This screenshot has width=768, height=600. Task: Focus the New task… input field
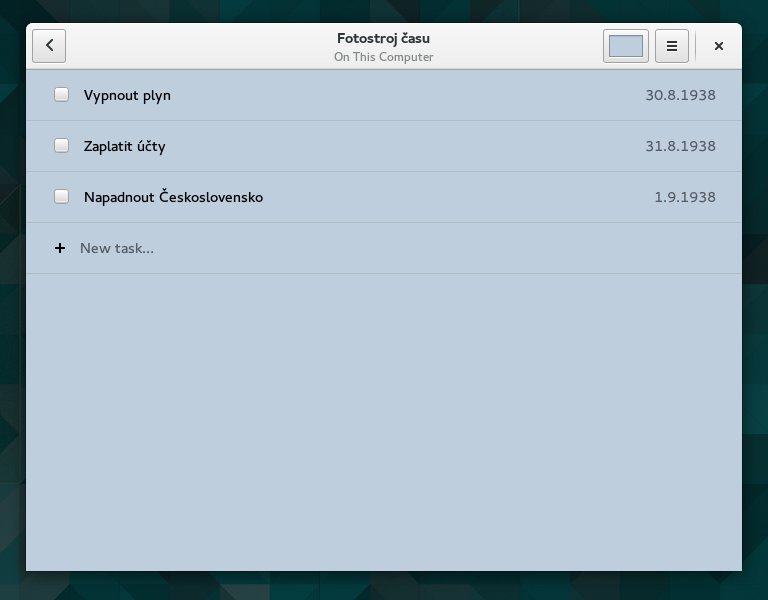click(384, 248)
